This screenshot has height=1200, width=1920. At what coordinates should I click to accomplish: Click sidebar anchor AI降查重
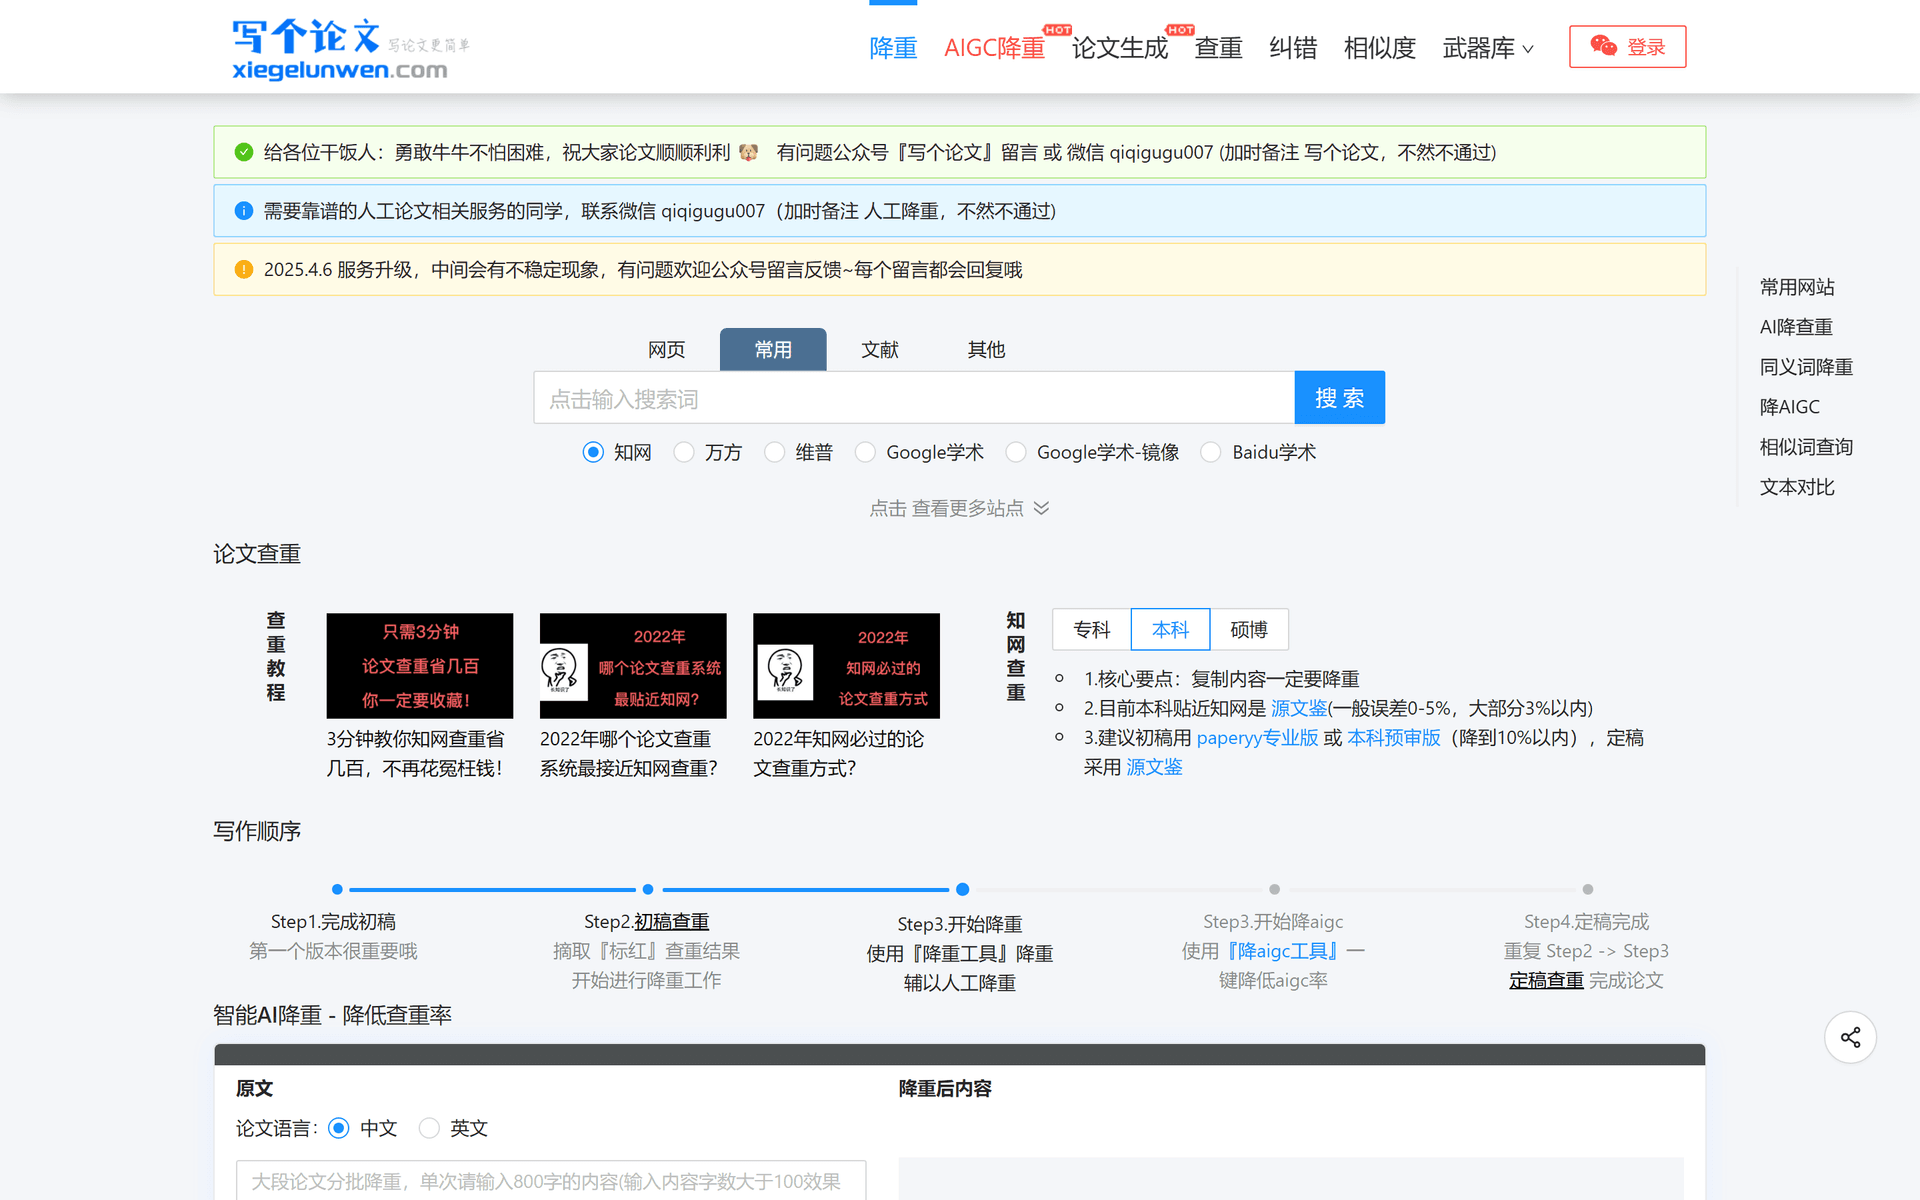1796,327
